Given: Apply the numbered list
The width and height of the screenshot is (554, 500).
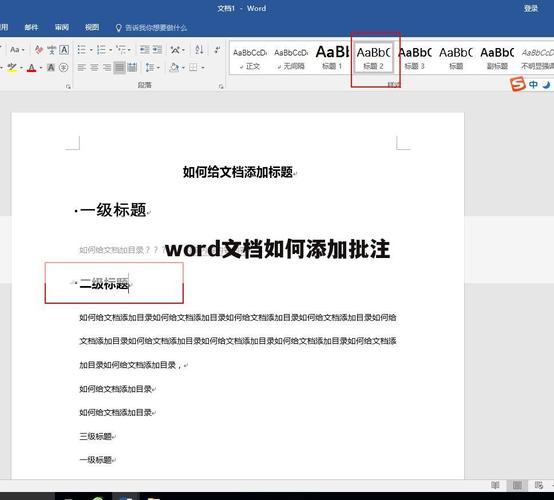Looking at the screenshot, I should click(x=101, y=49).
